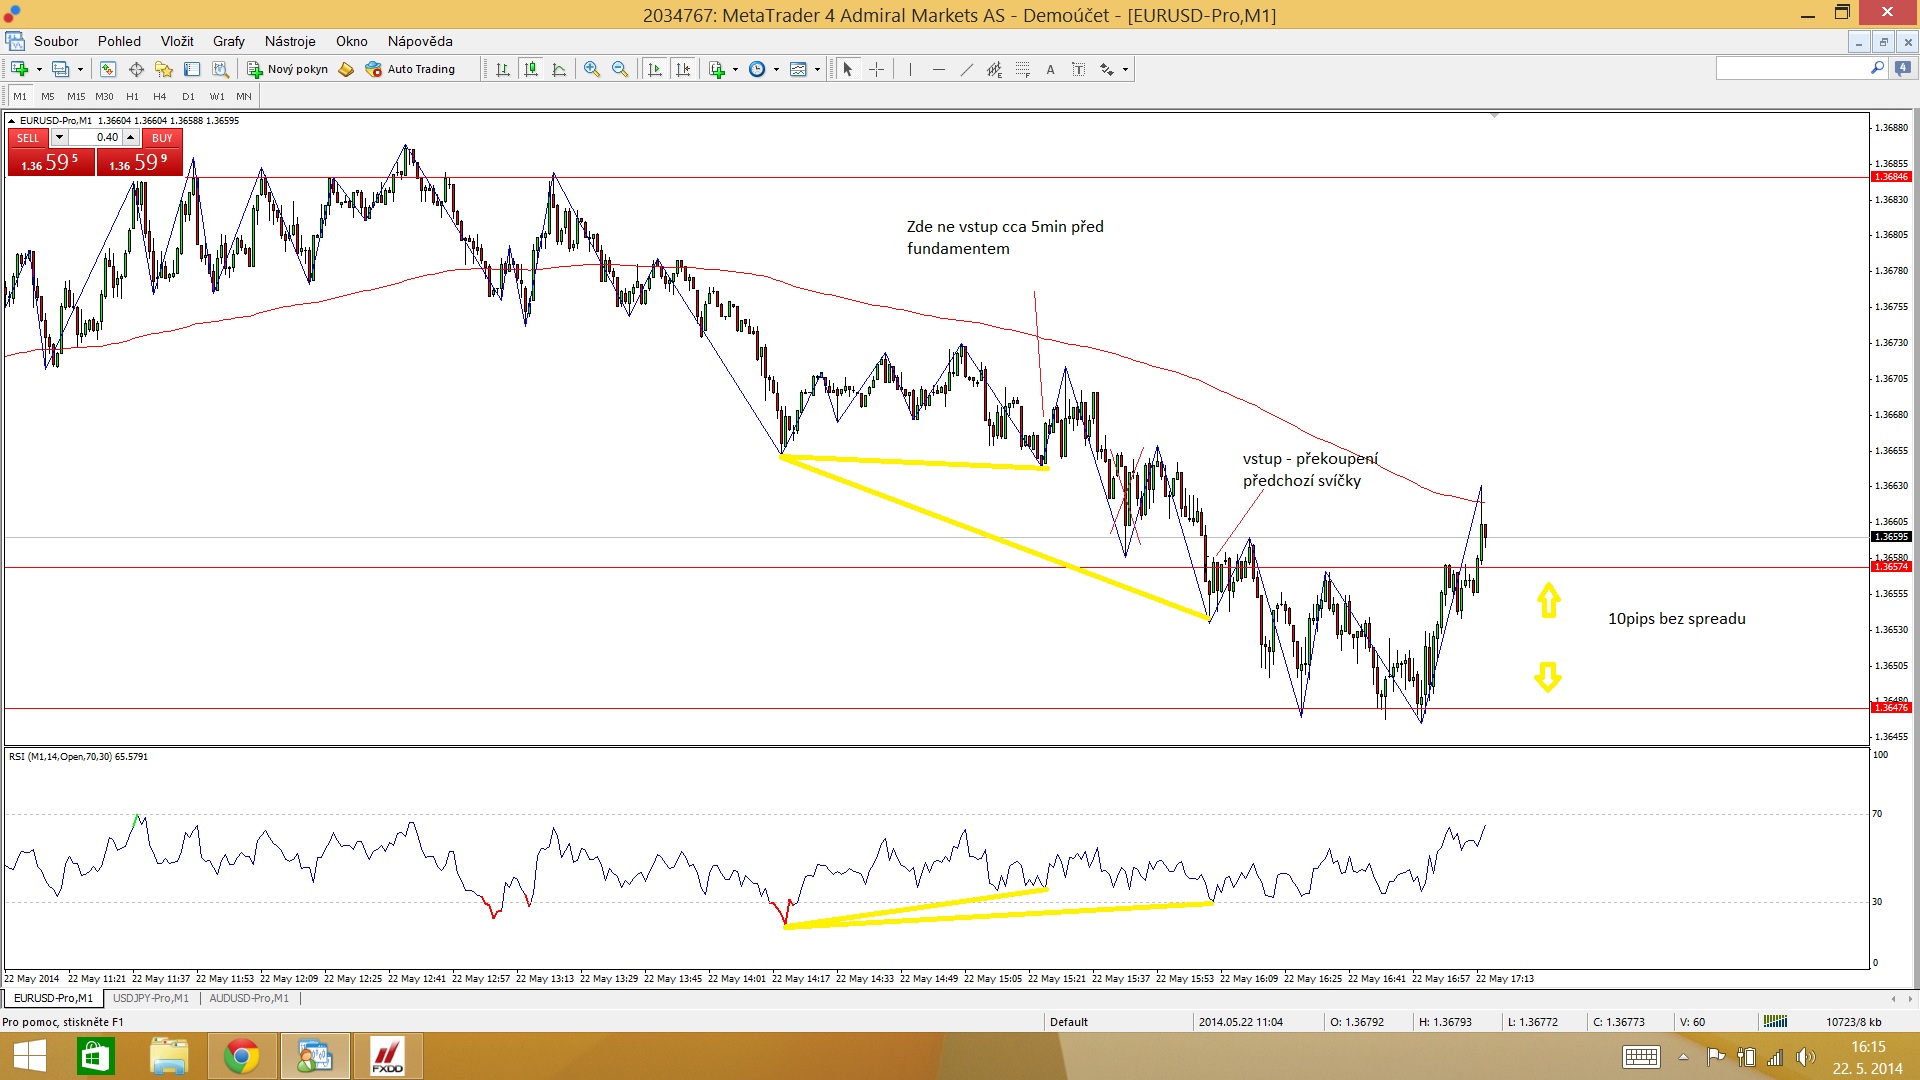Toggle chart shift button
Viewport: 1920px width, 1080px height.
683,69
